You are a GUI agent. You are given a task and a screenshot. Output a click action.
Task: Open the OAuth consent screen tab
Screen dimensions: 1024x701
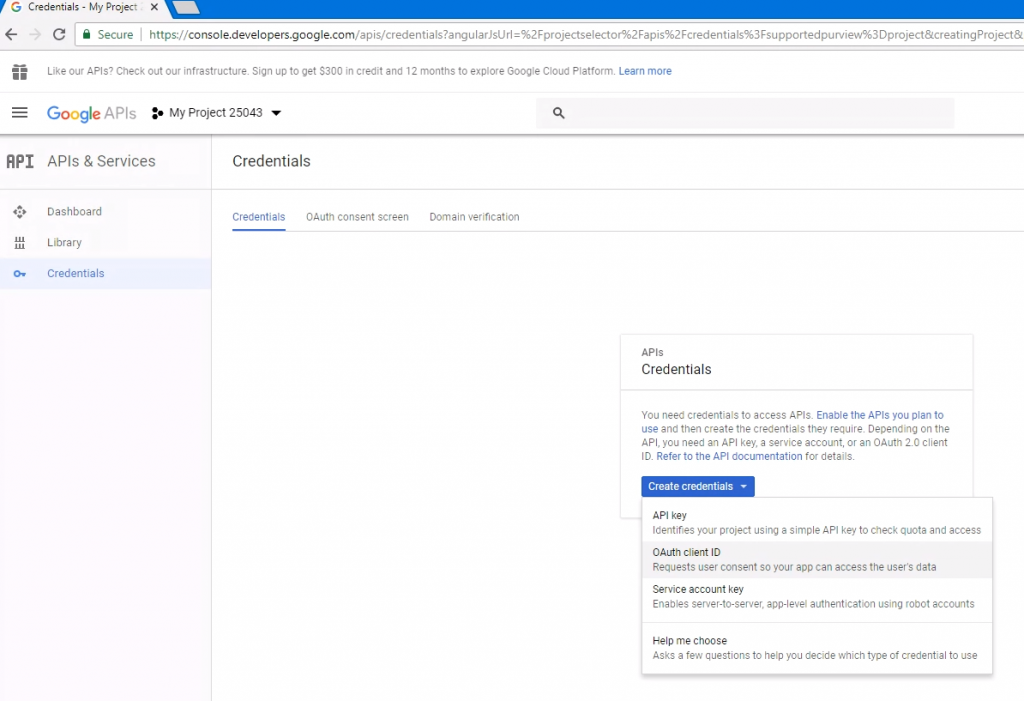tap(357, 217)
